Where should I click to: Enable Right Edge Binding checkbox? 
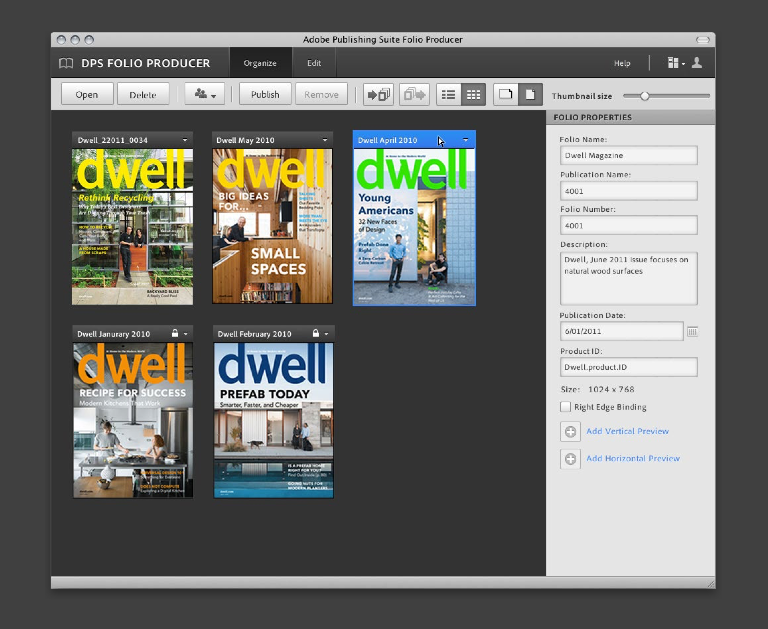[x=565, y=407]
